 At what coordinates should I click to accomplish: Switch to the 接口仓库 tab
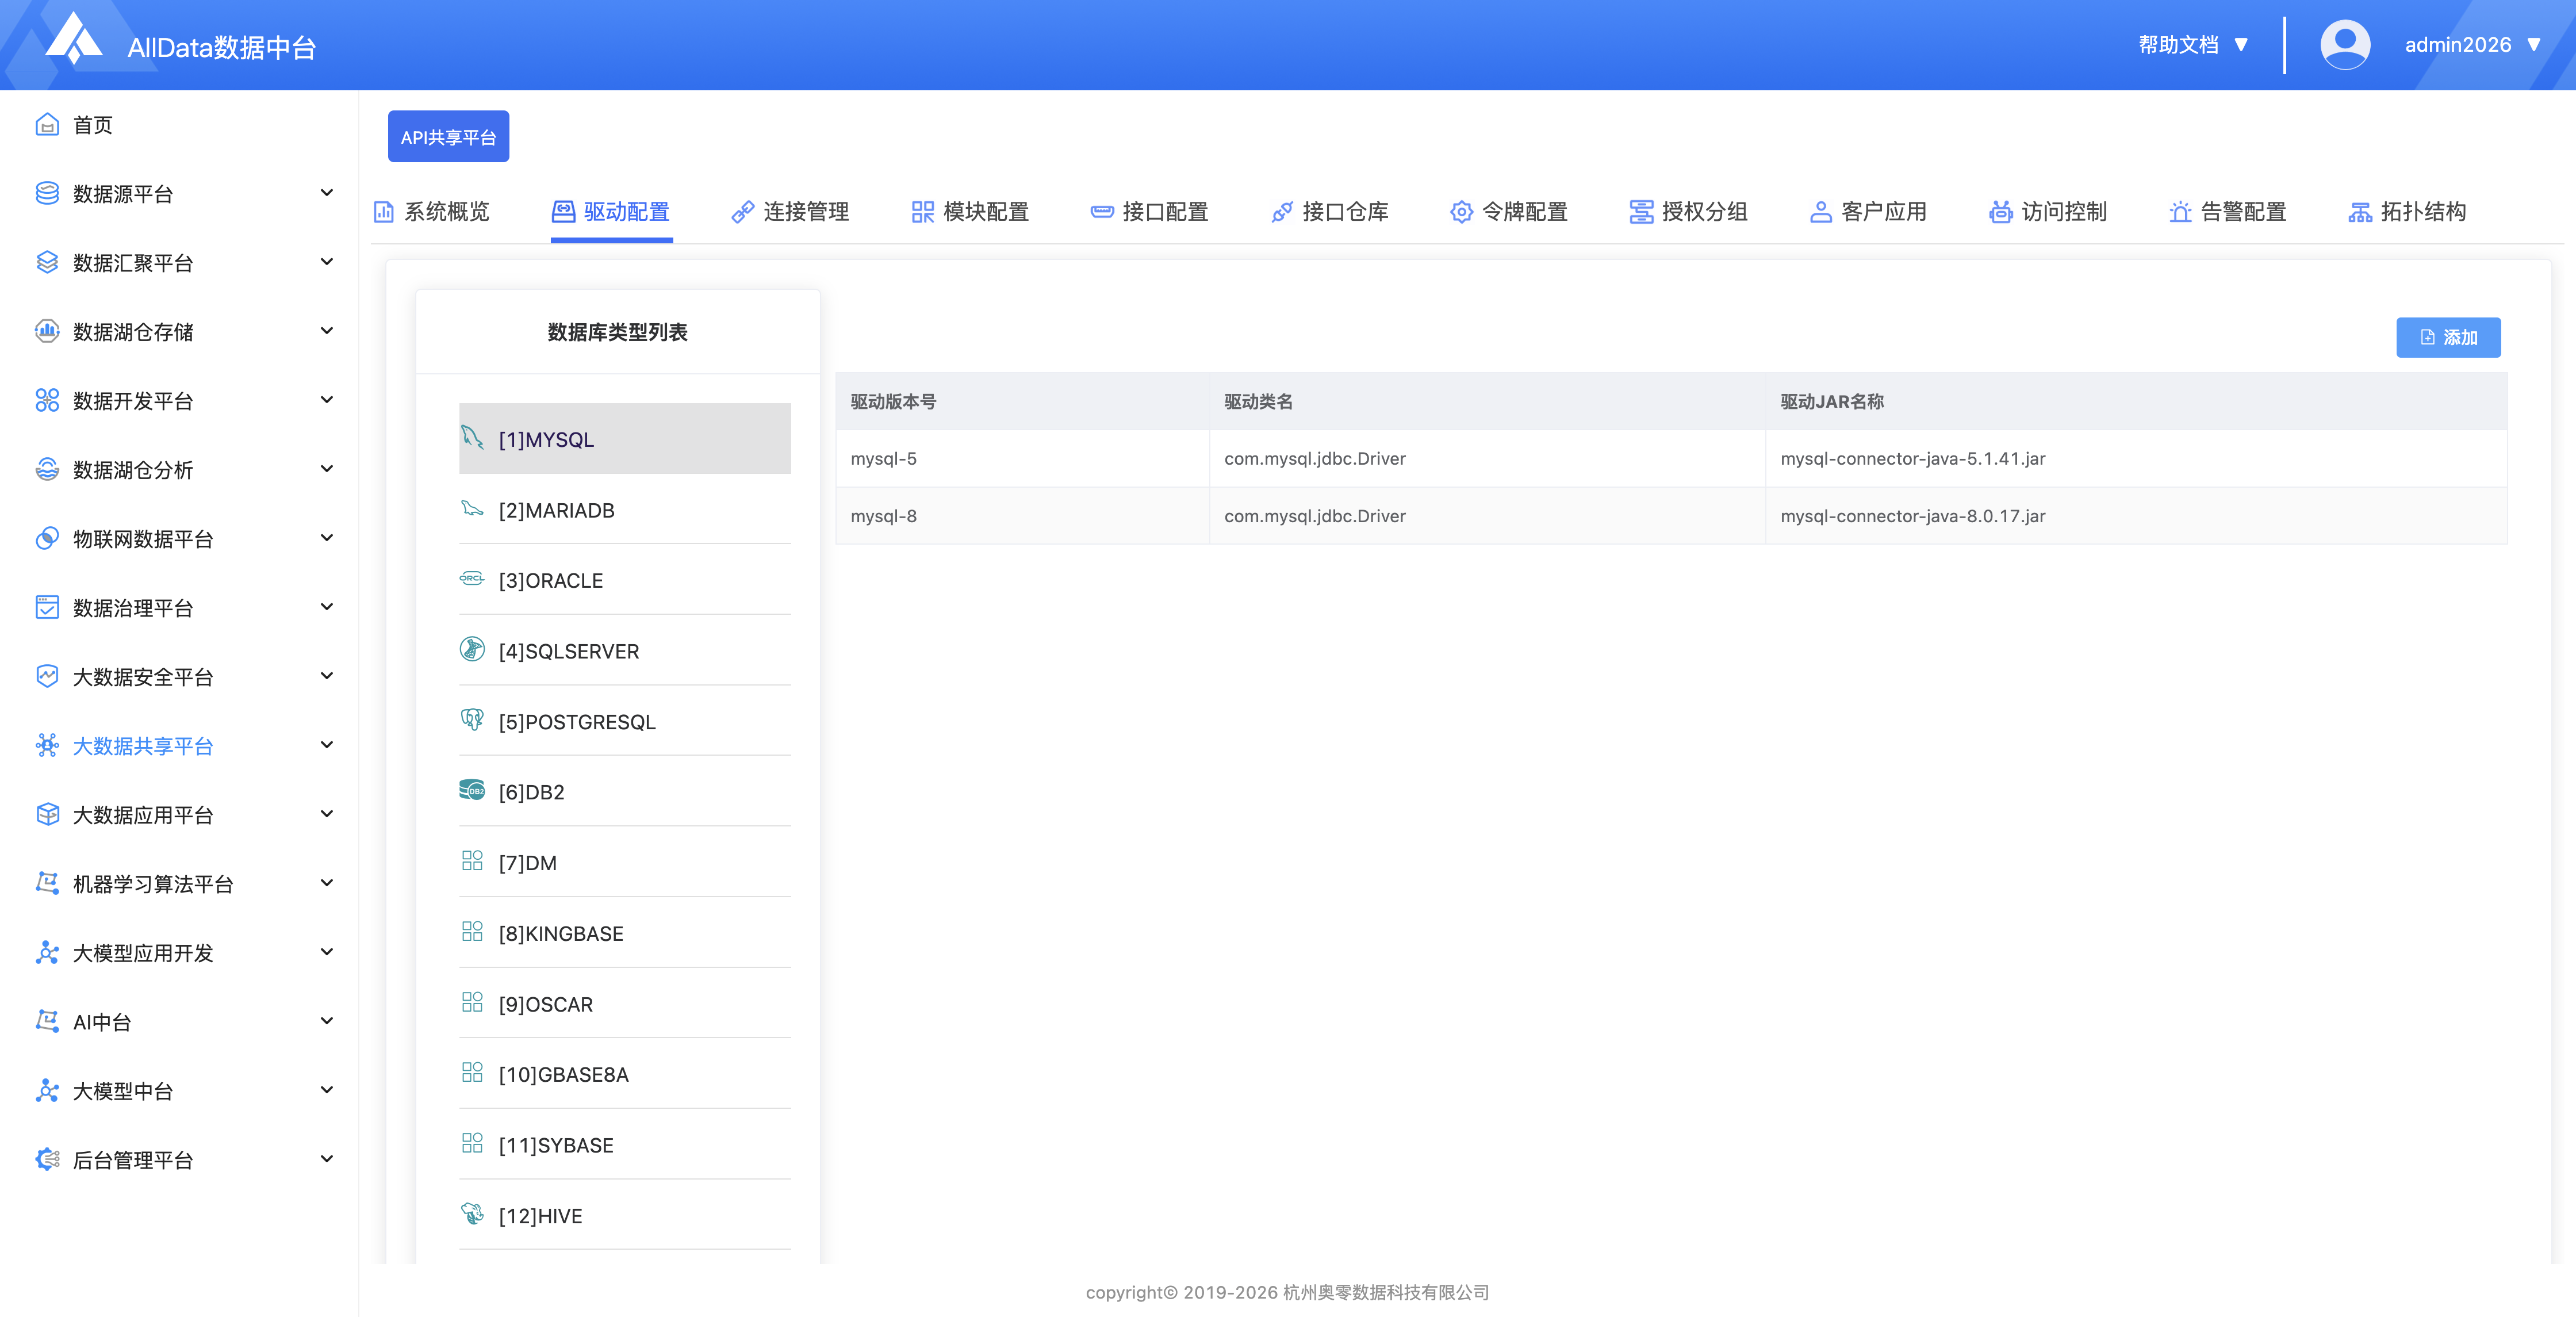pos(1329,211)
